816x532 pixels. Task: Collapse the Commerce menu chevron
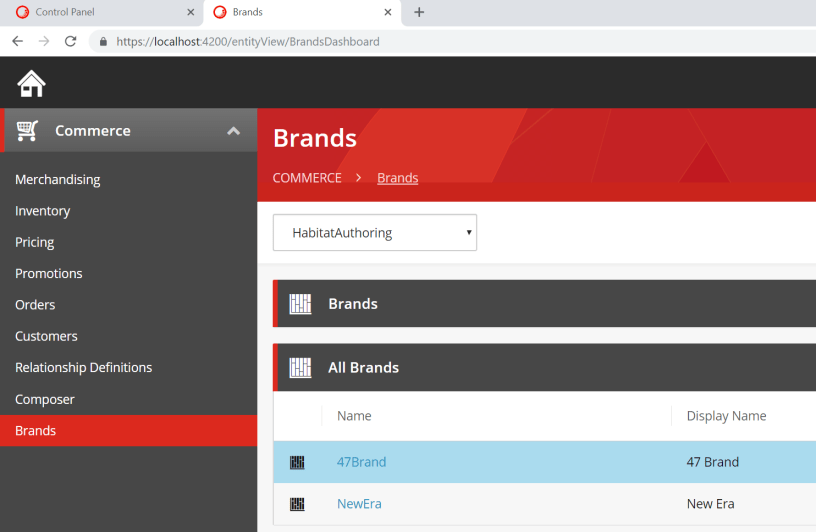pyautogui.click(x=233, y=131)
